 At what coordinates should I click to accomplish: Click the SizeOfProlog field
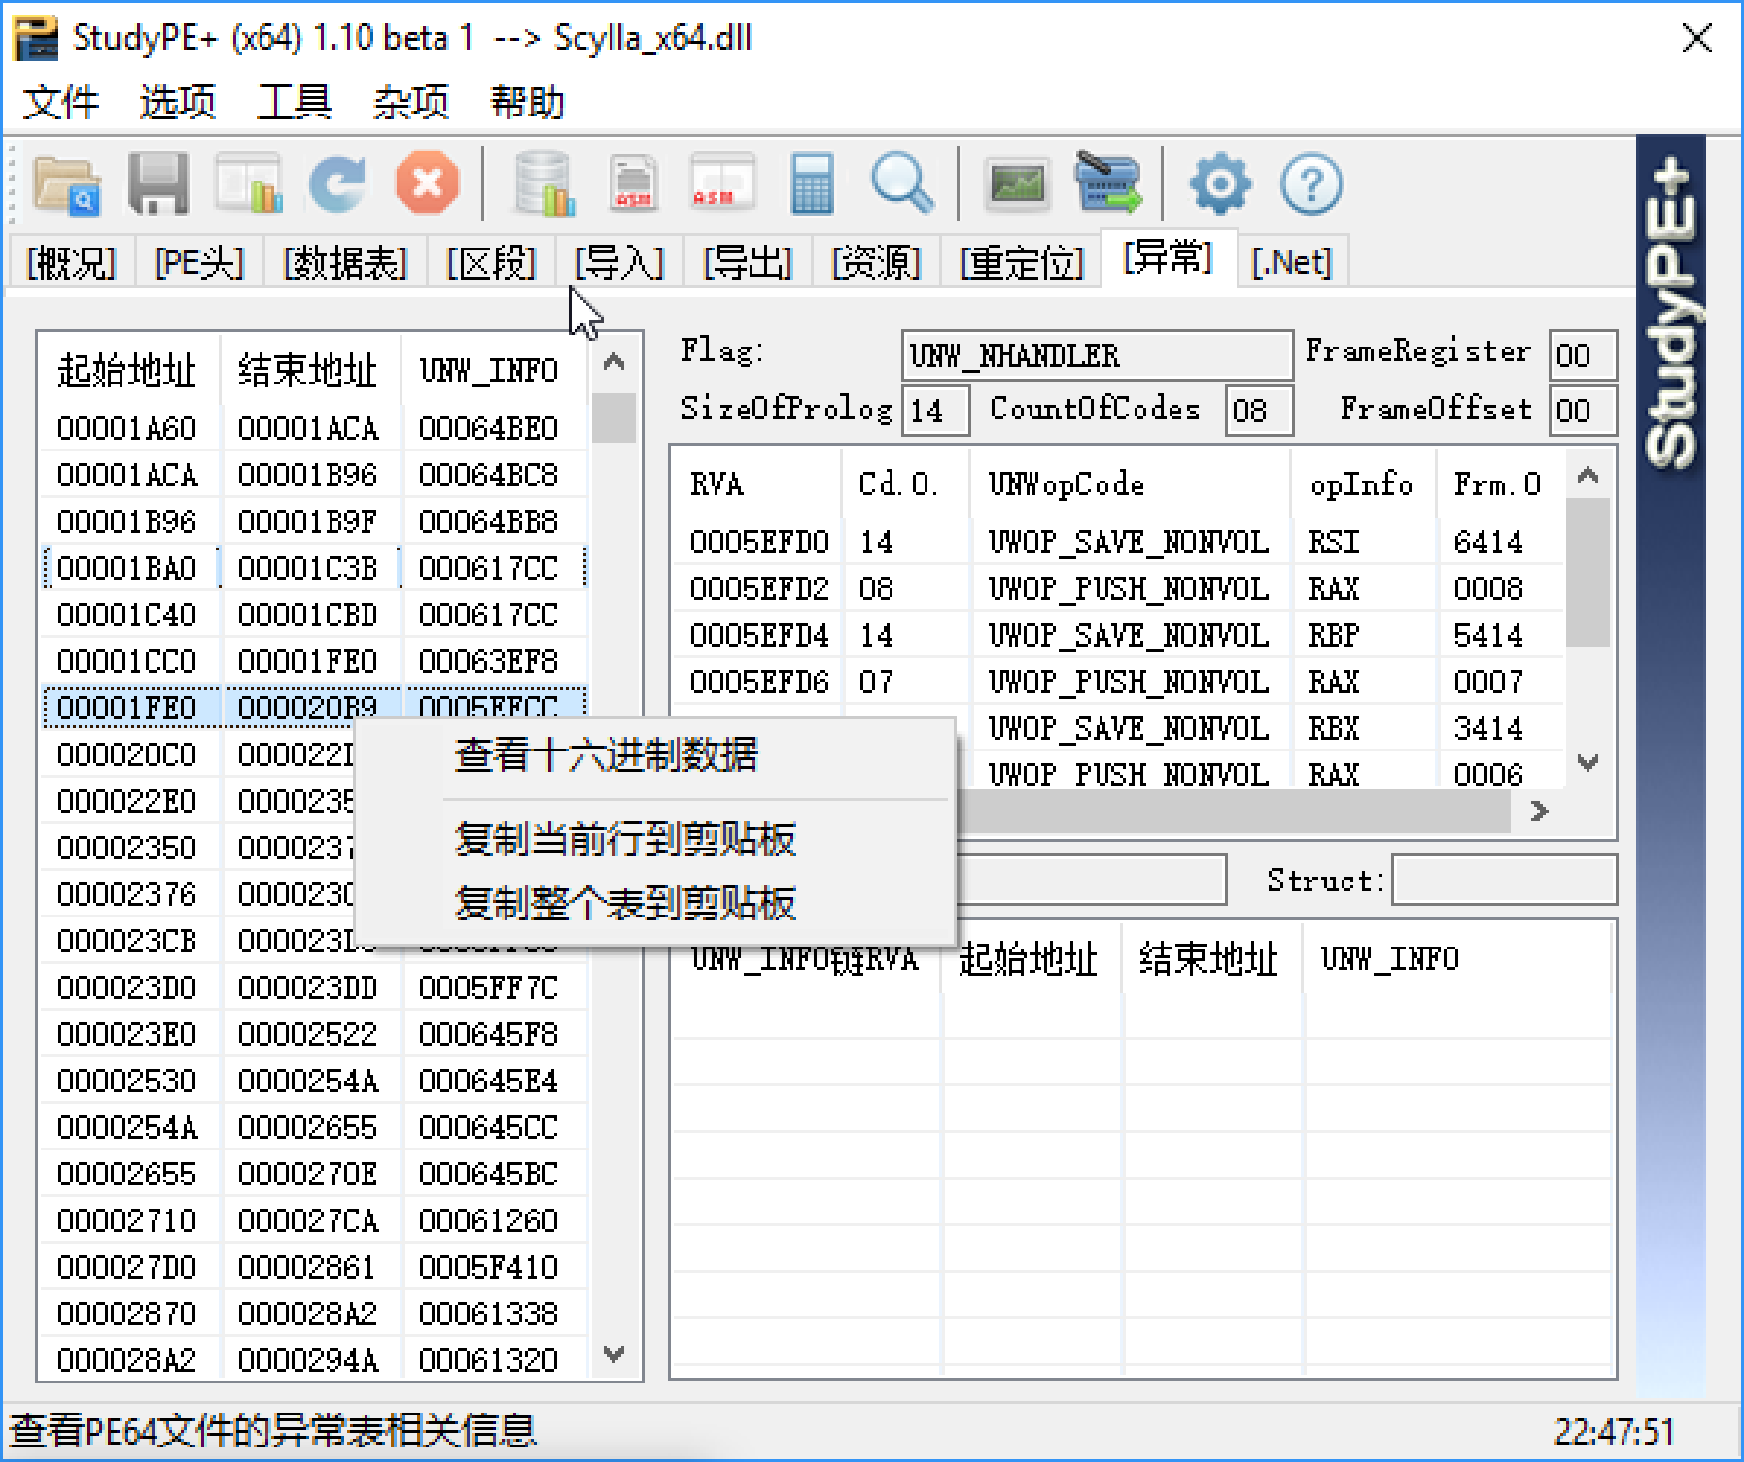(936, 411)
